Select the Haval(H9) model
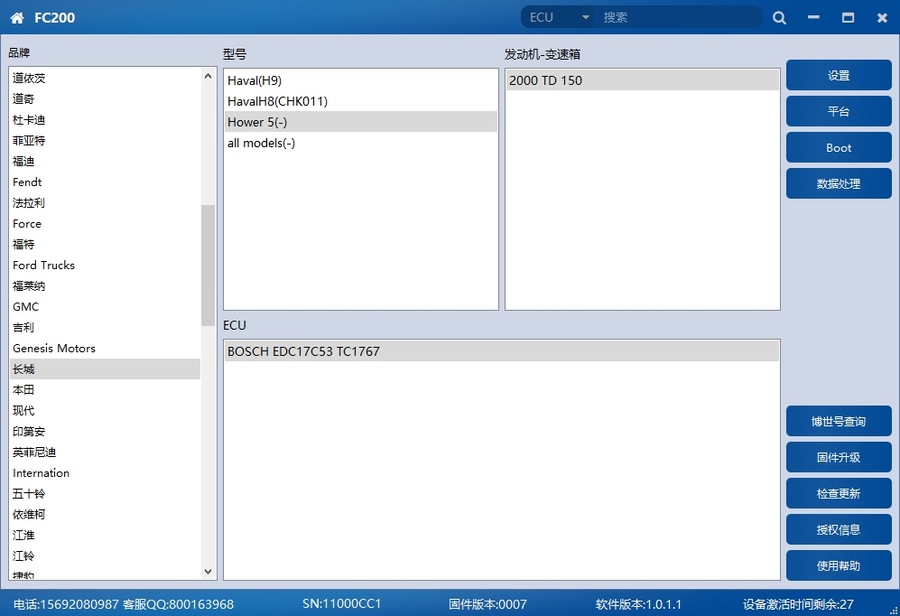The width and height of the screenshot is (900, 616). [360, 80]
